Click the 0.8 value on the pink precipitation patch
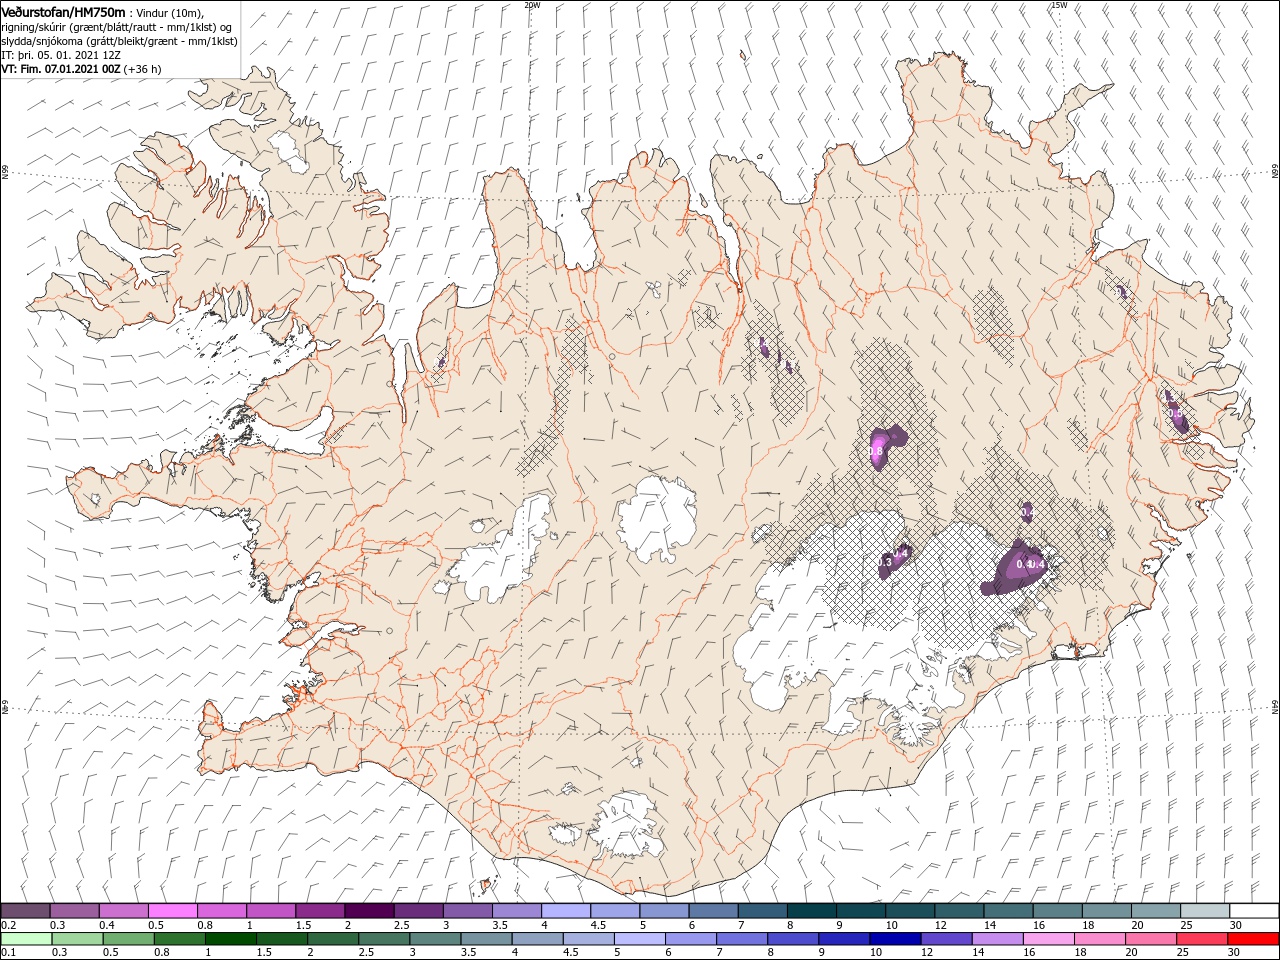 click(x=876, y=452)
